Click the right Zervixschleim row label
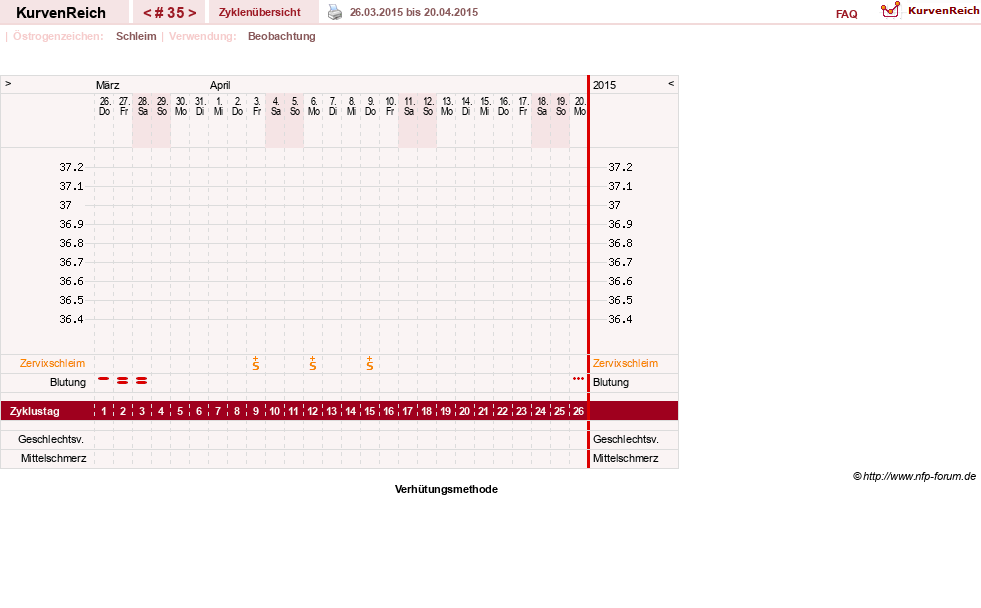Viewport: 981px width, 608px height. [626, 363]
